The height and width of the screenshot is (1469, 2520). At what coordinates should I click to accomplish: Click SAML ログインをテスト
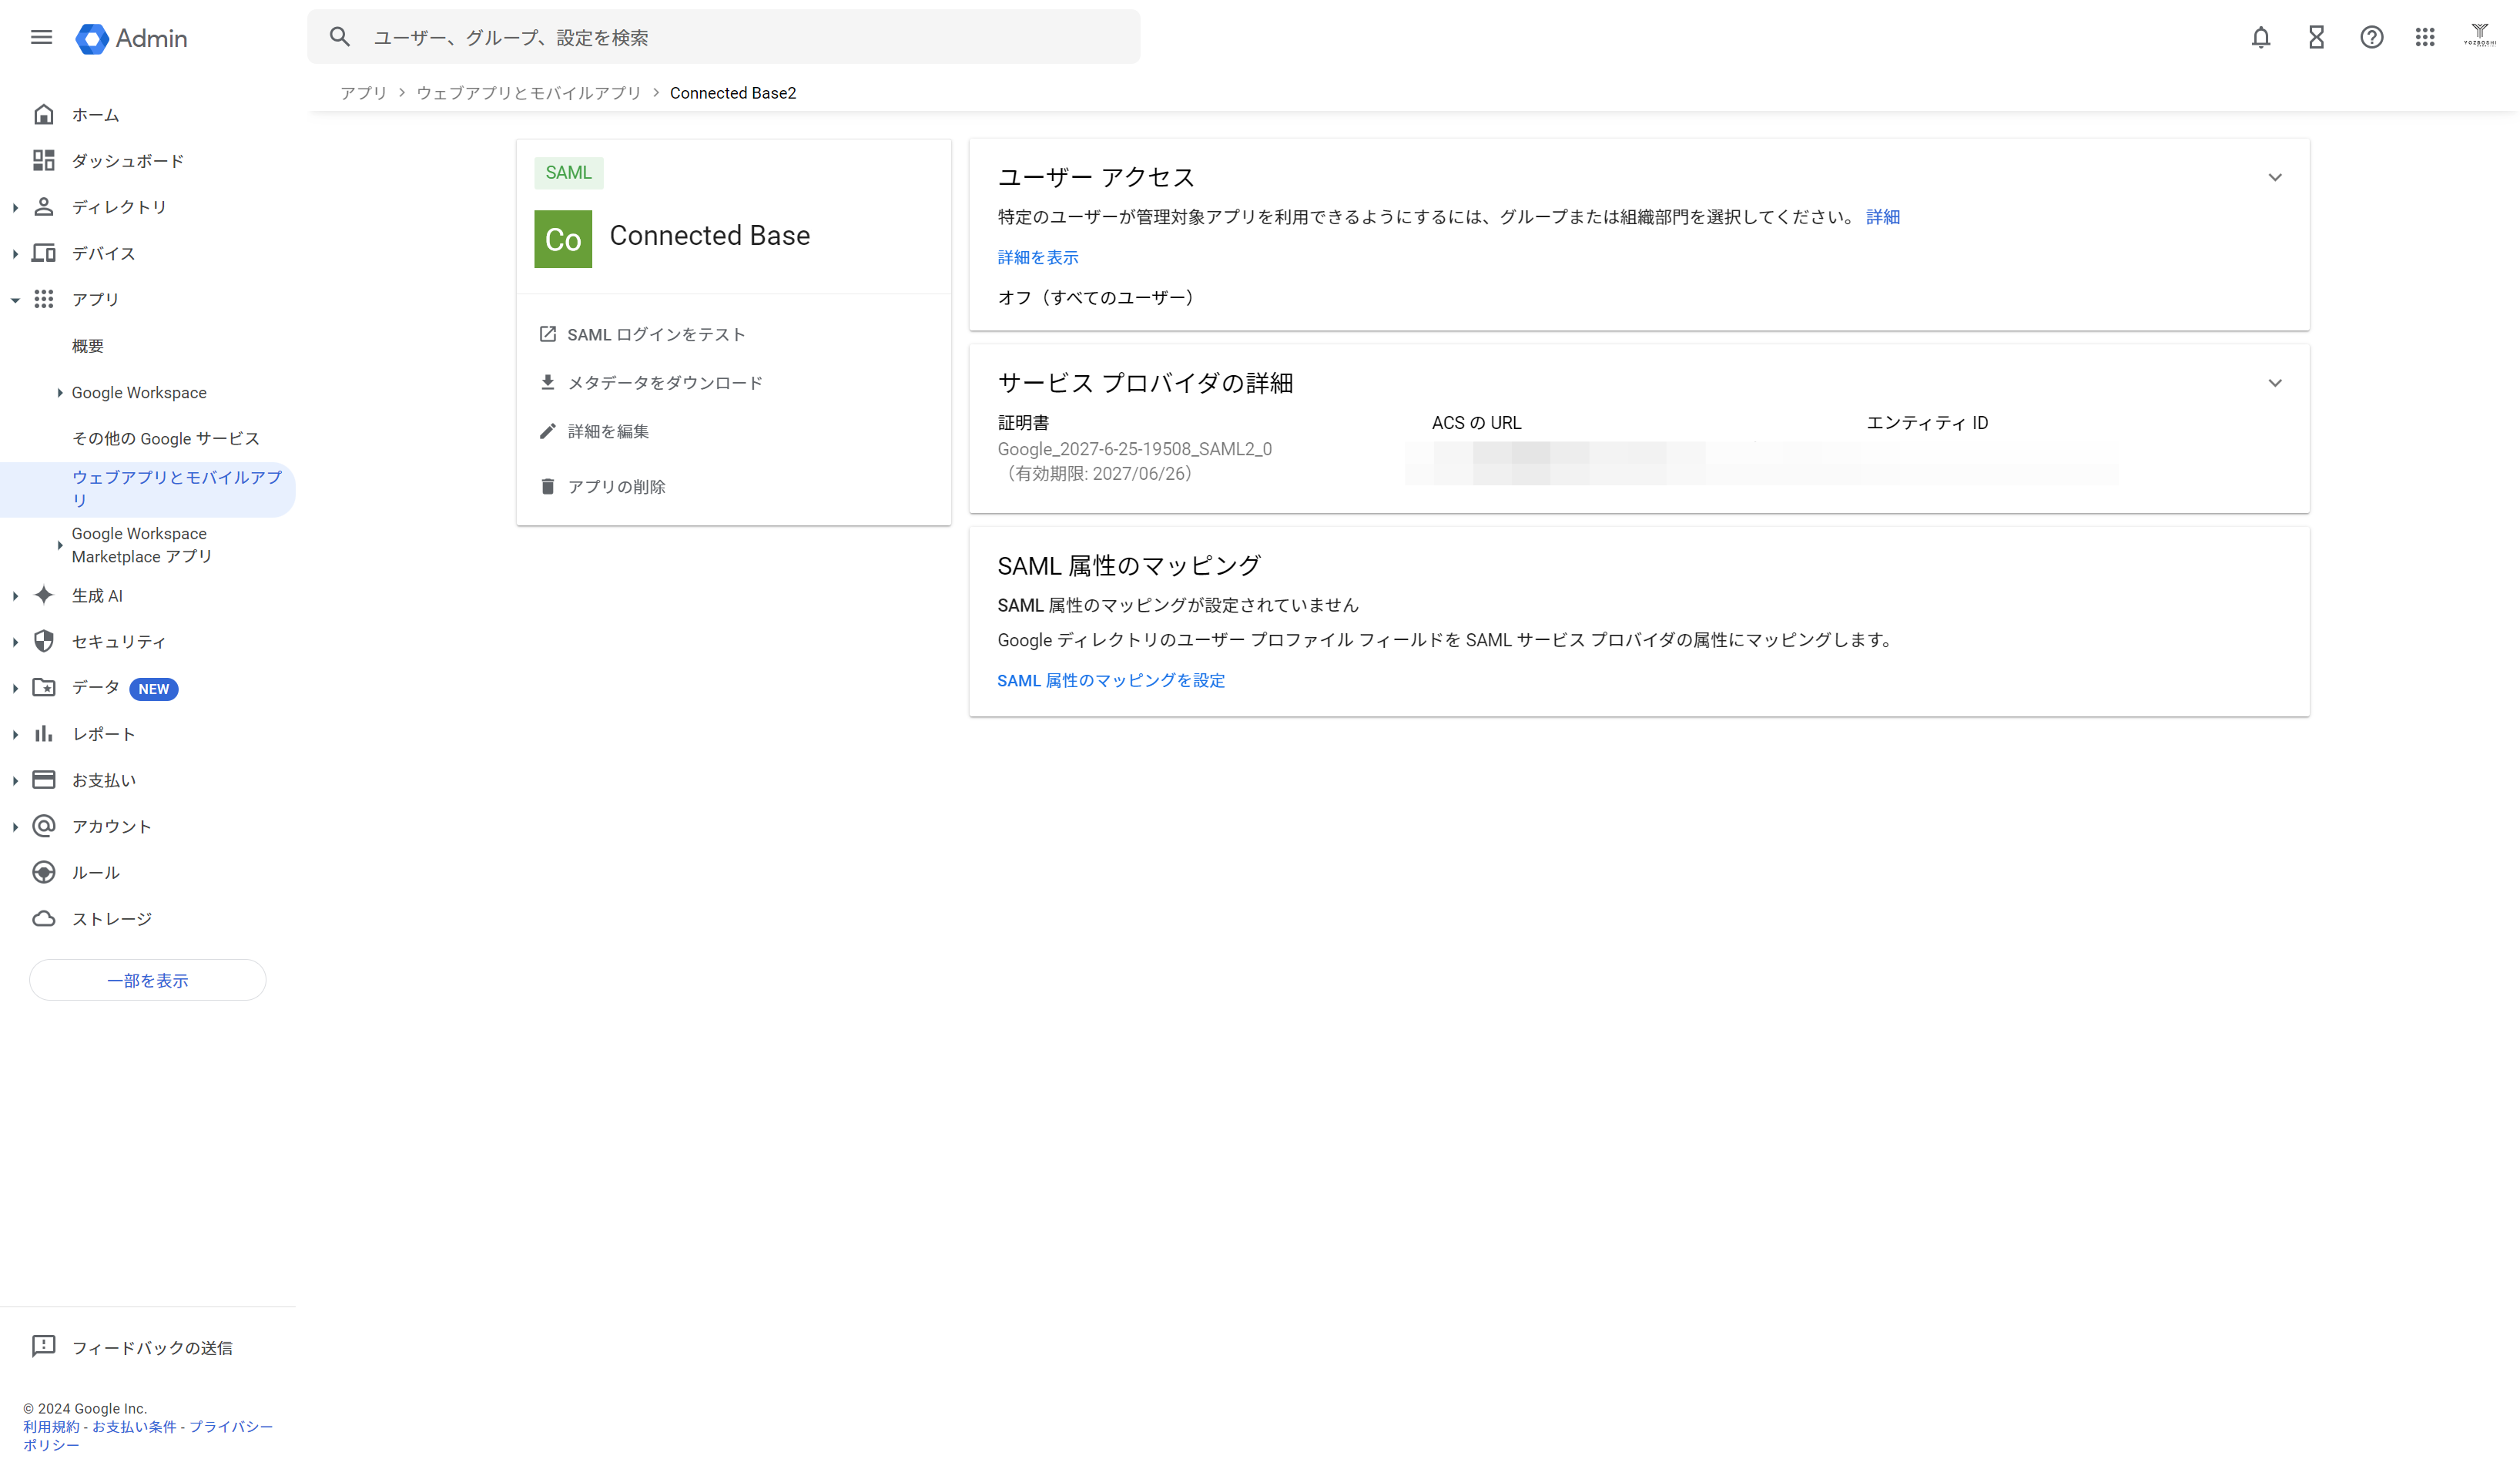(x=642, y=334)
